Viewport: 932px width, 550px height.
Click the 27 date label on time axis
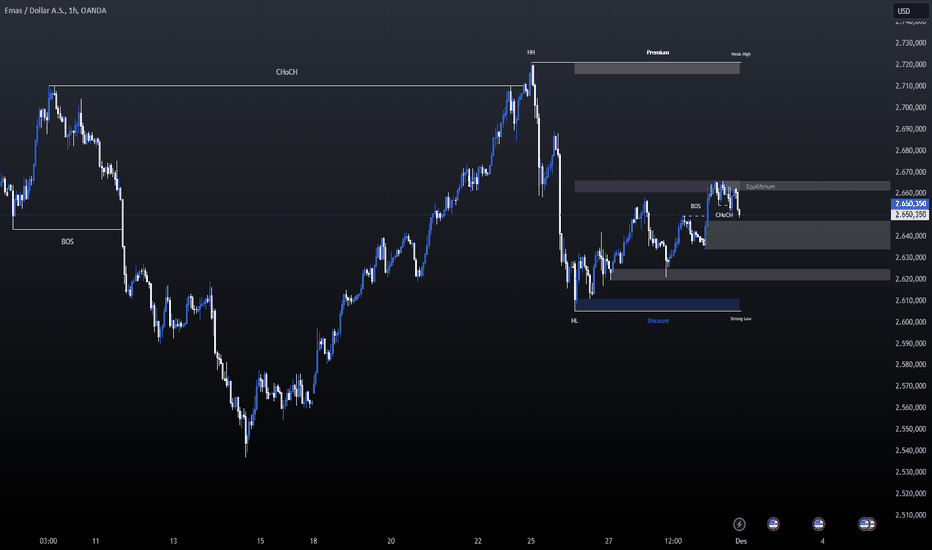coord(608,541)
